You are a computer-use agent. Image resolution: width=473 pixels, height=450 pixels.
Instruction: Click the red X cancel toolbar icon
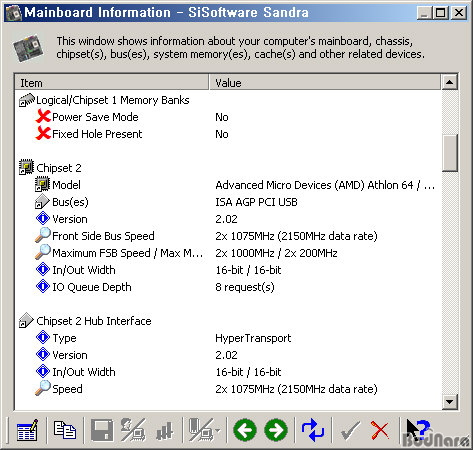coord(380,430)
